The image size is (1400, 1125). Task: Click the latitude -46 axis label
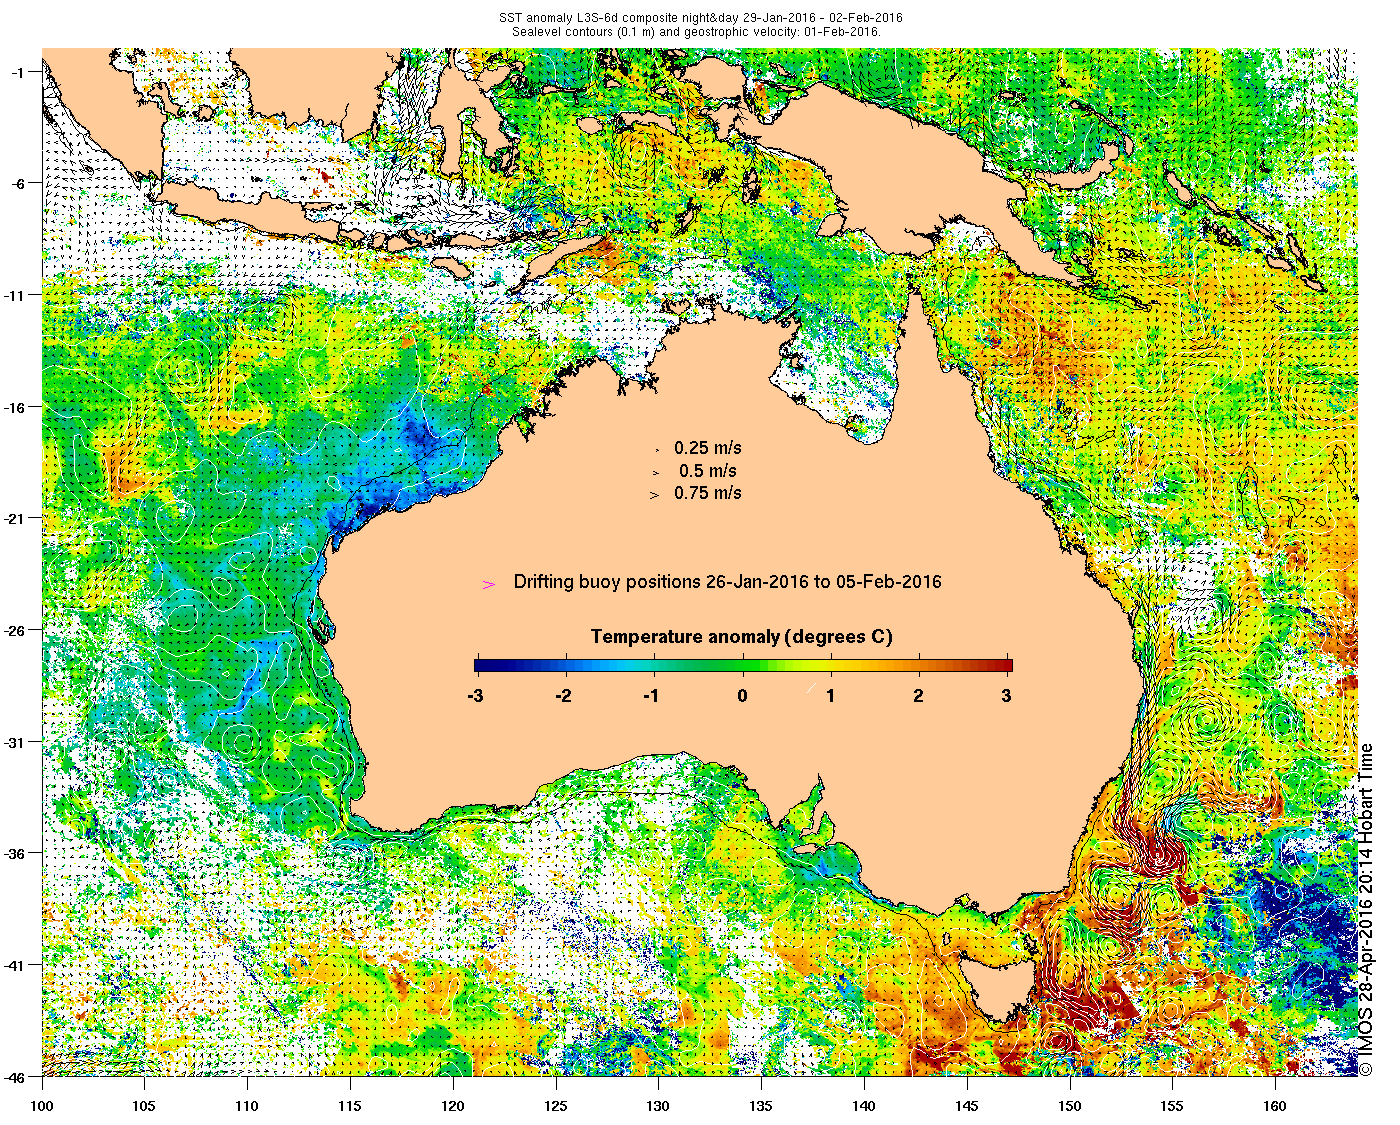tap(17, 1076)
